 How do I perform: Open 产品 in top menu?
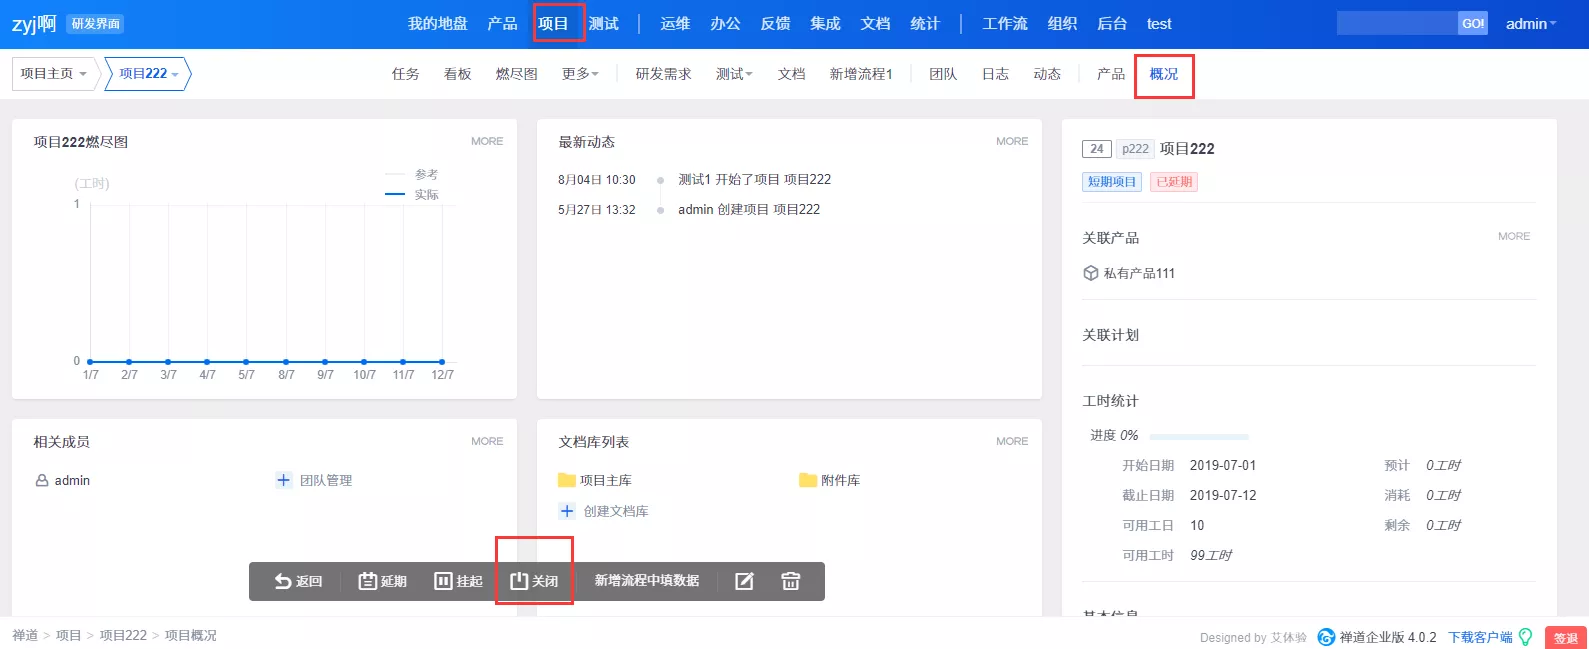(502, 24)
